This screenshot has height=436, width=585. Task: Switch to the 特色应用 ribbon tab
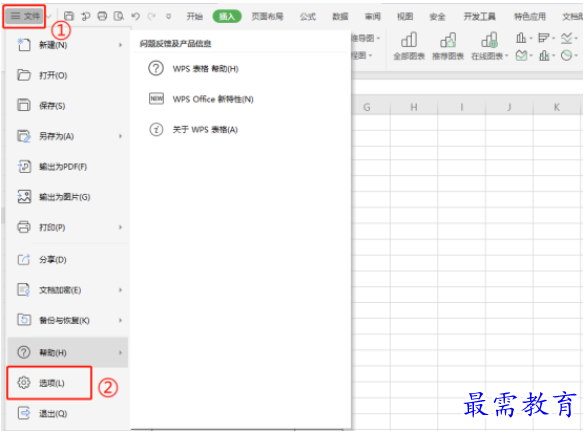530,16
